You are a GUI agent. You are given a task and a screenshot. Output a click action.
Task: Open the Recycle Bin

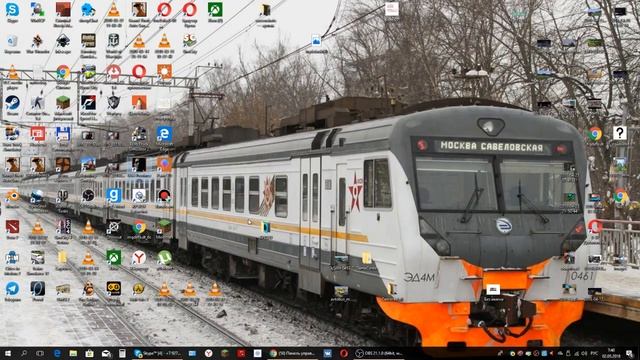pyautogui.click(x=12, y=40)
